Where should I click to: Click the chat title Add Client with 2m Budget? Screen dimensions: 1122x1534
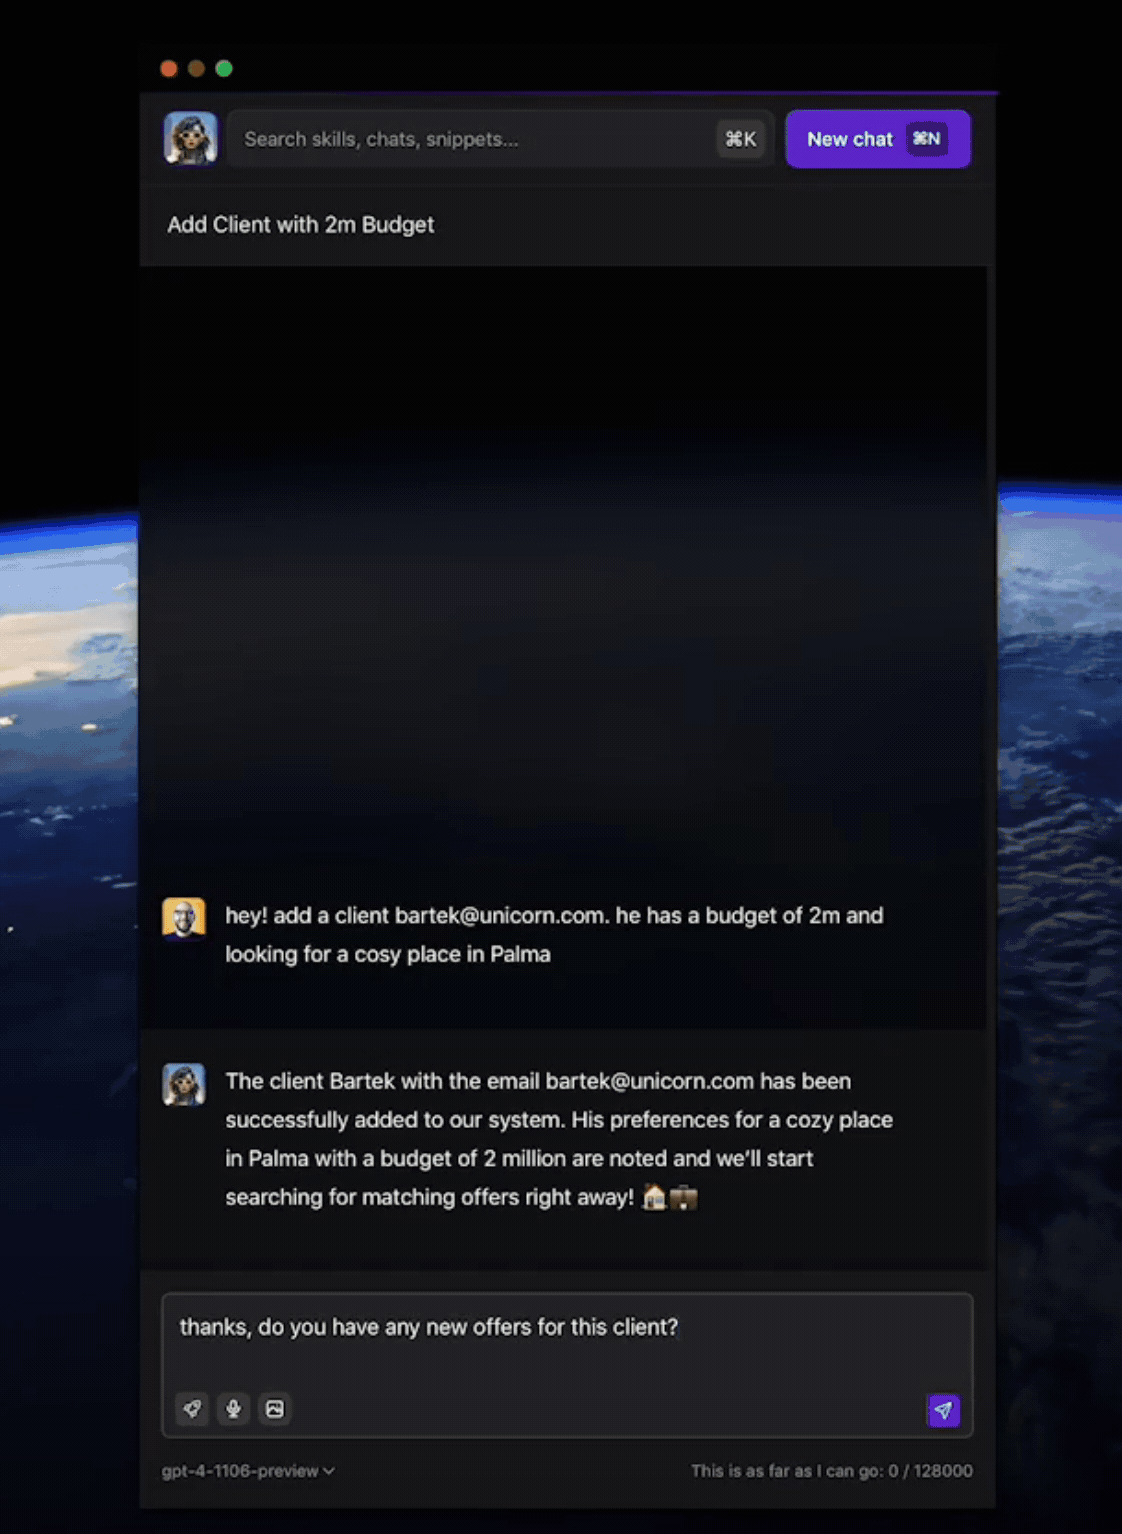point(300,225)
